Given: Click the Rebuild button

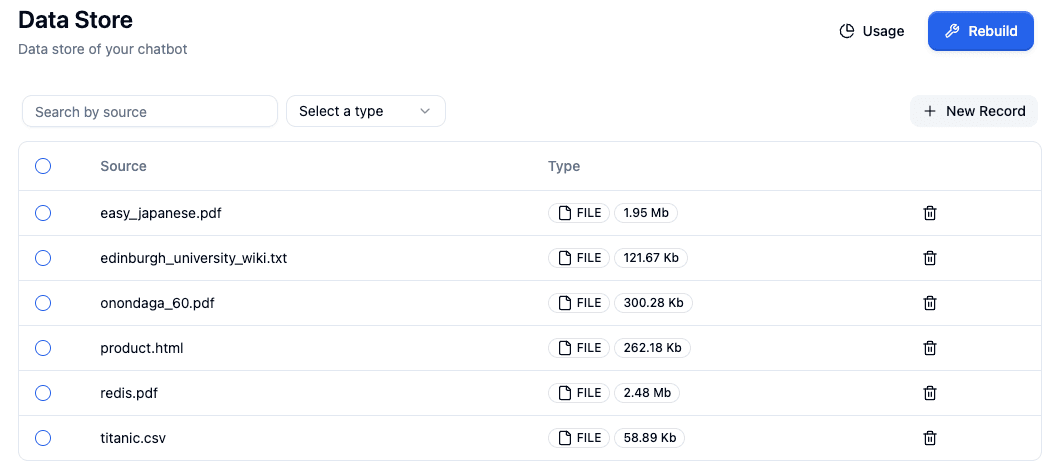Looking at the screenshot, I should 980,31.
